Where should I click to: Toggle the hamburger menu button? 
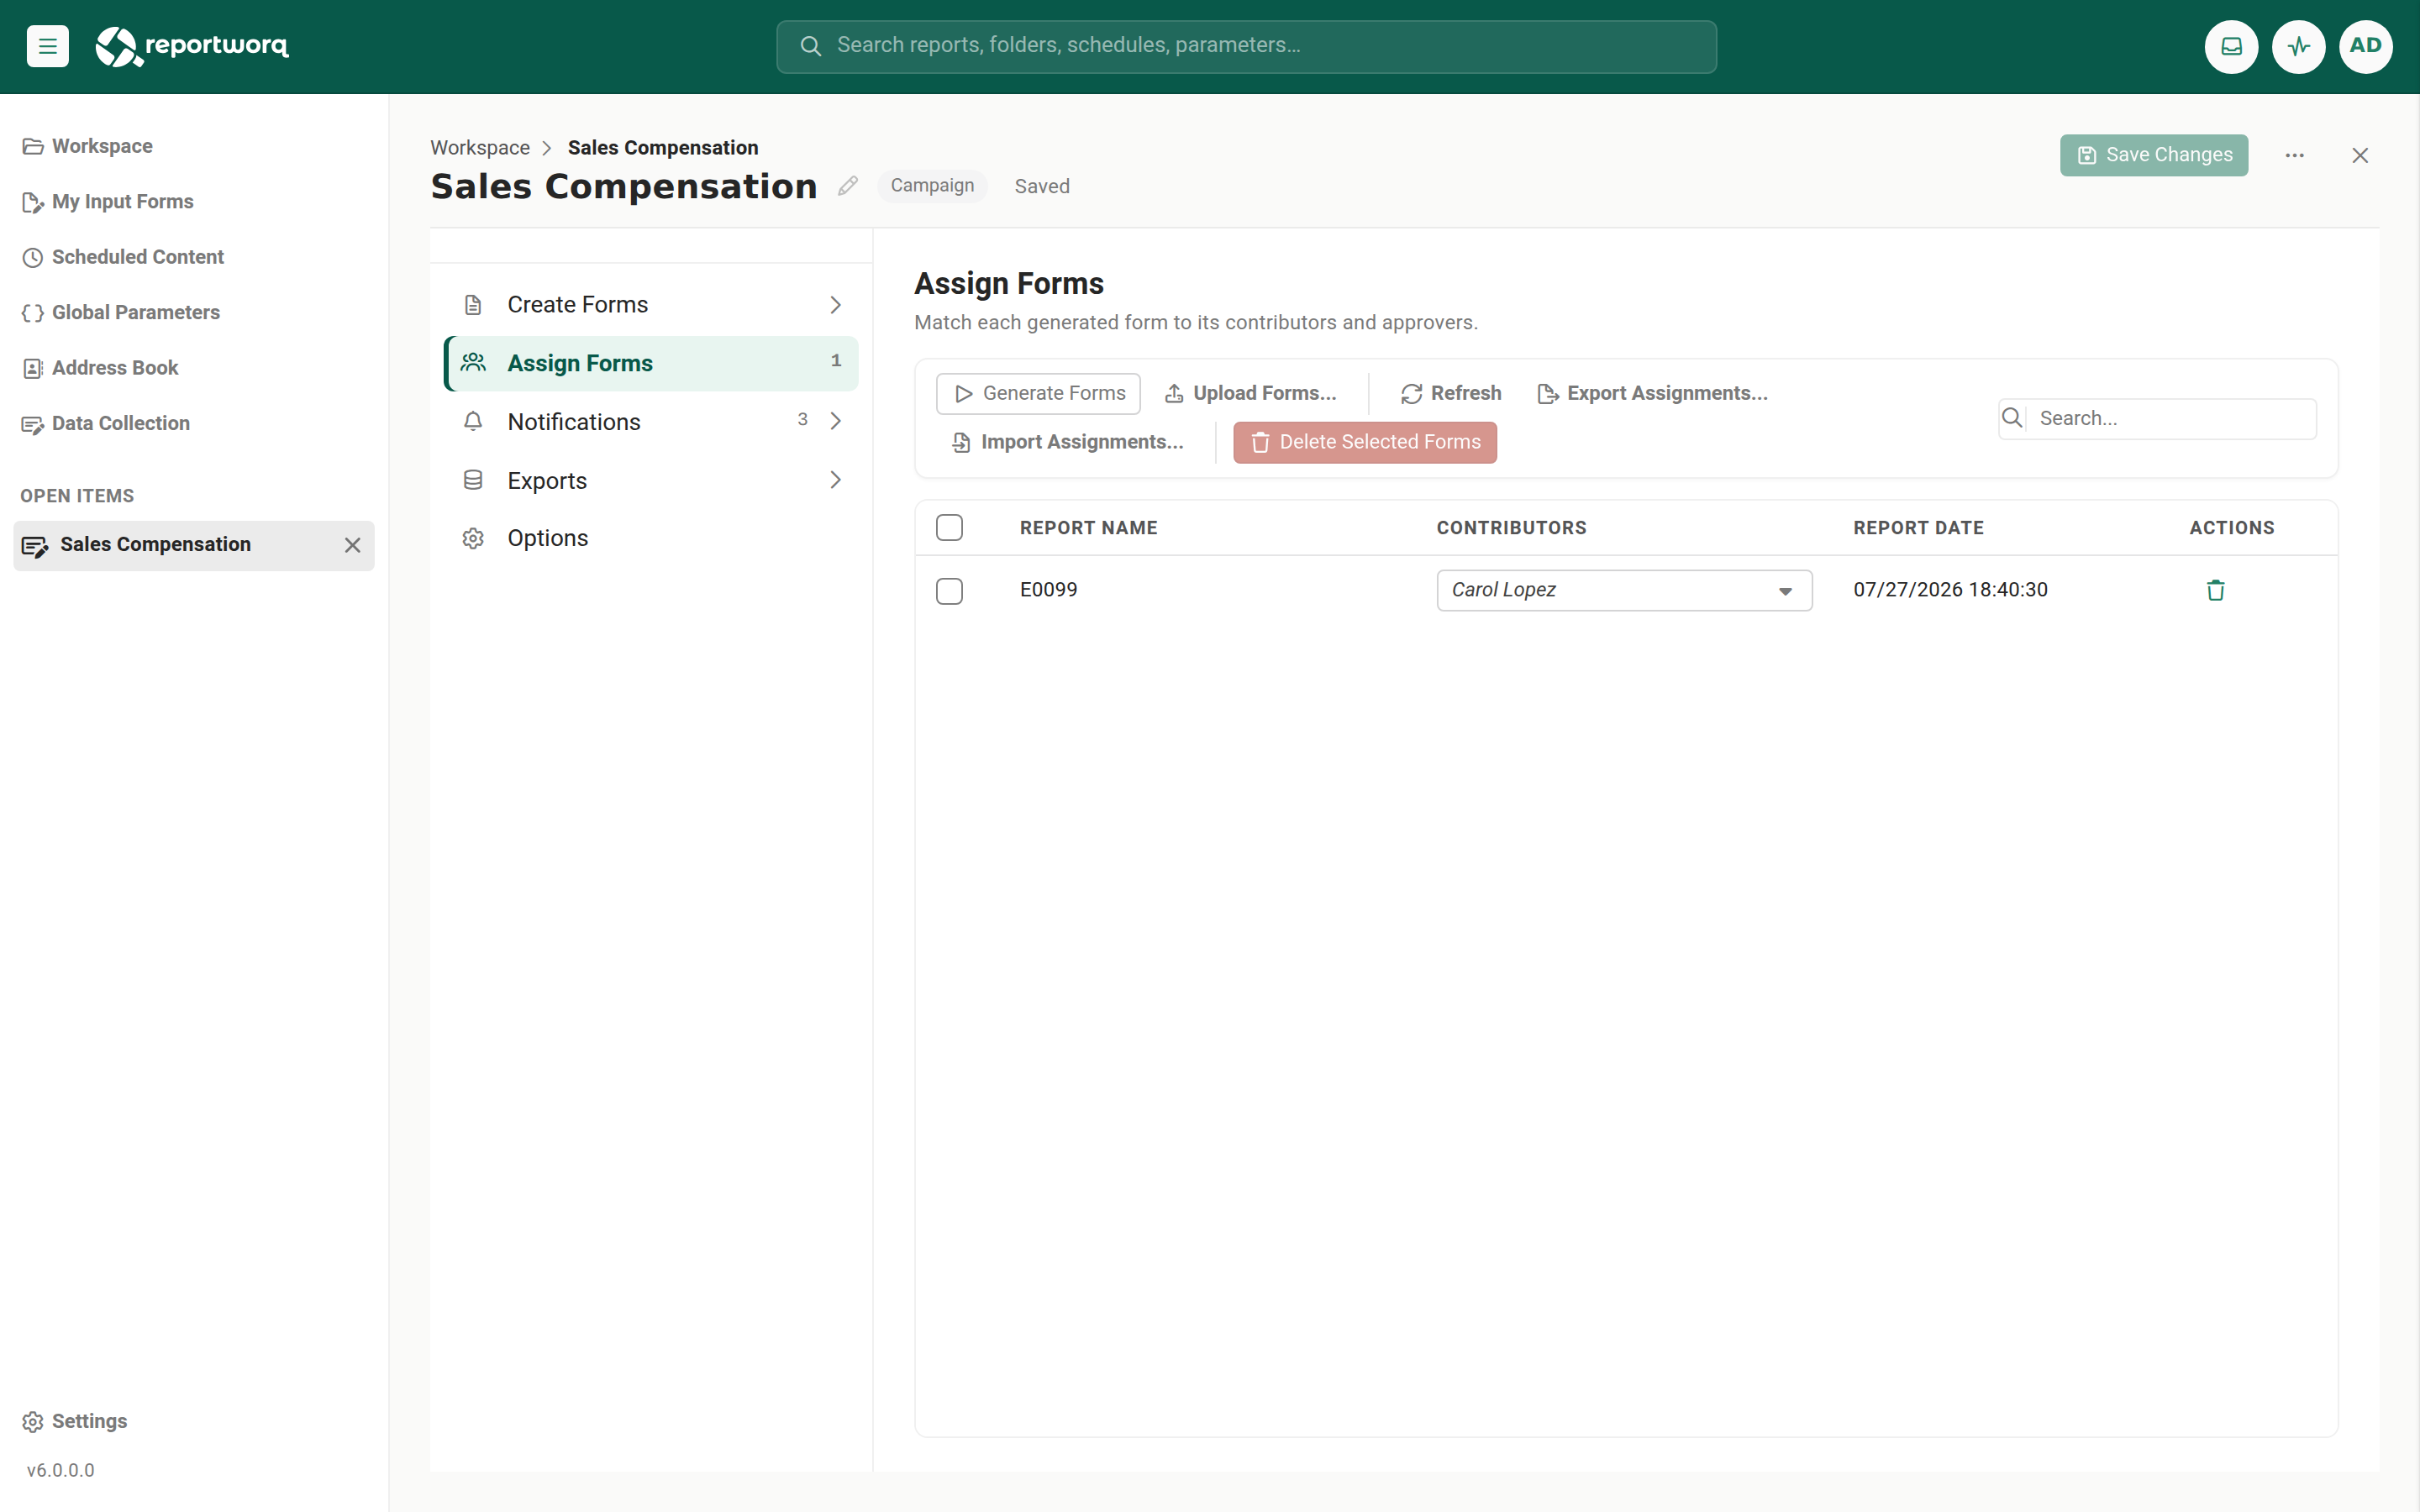47,46
